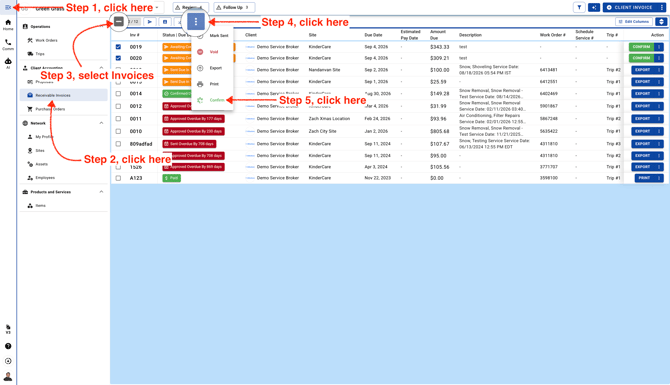670x385 pixels.
Task: Click the Follow Up button
Action: 234,7
